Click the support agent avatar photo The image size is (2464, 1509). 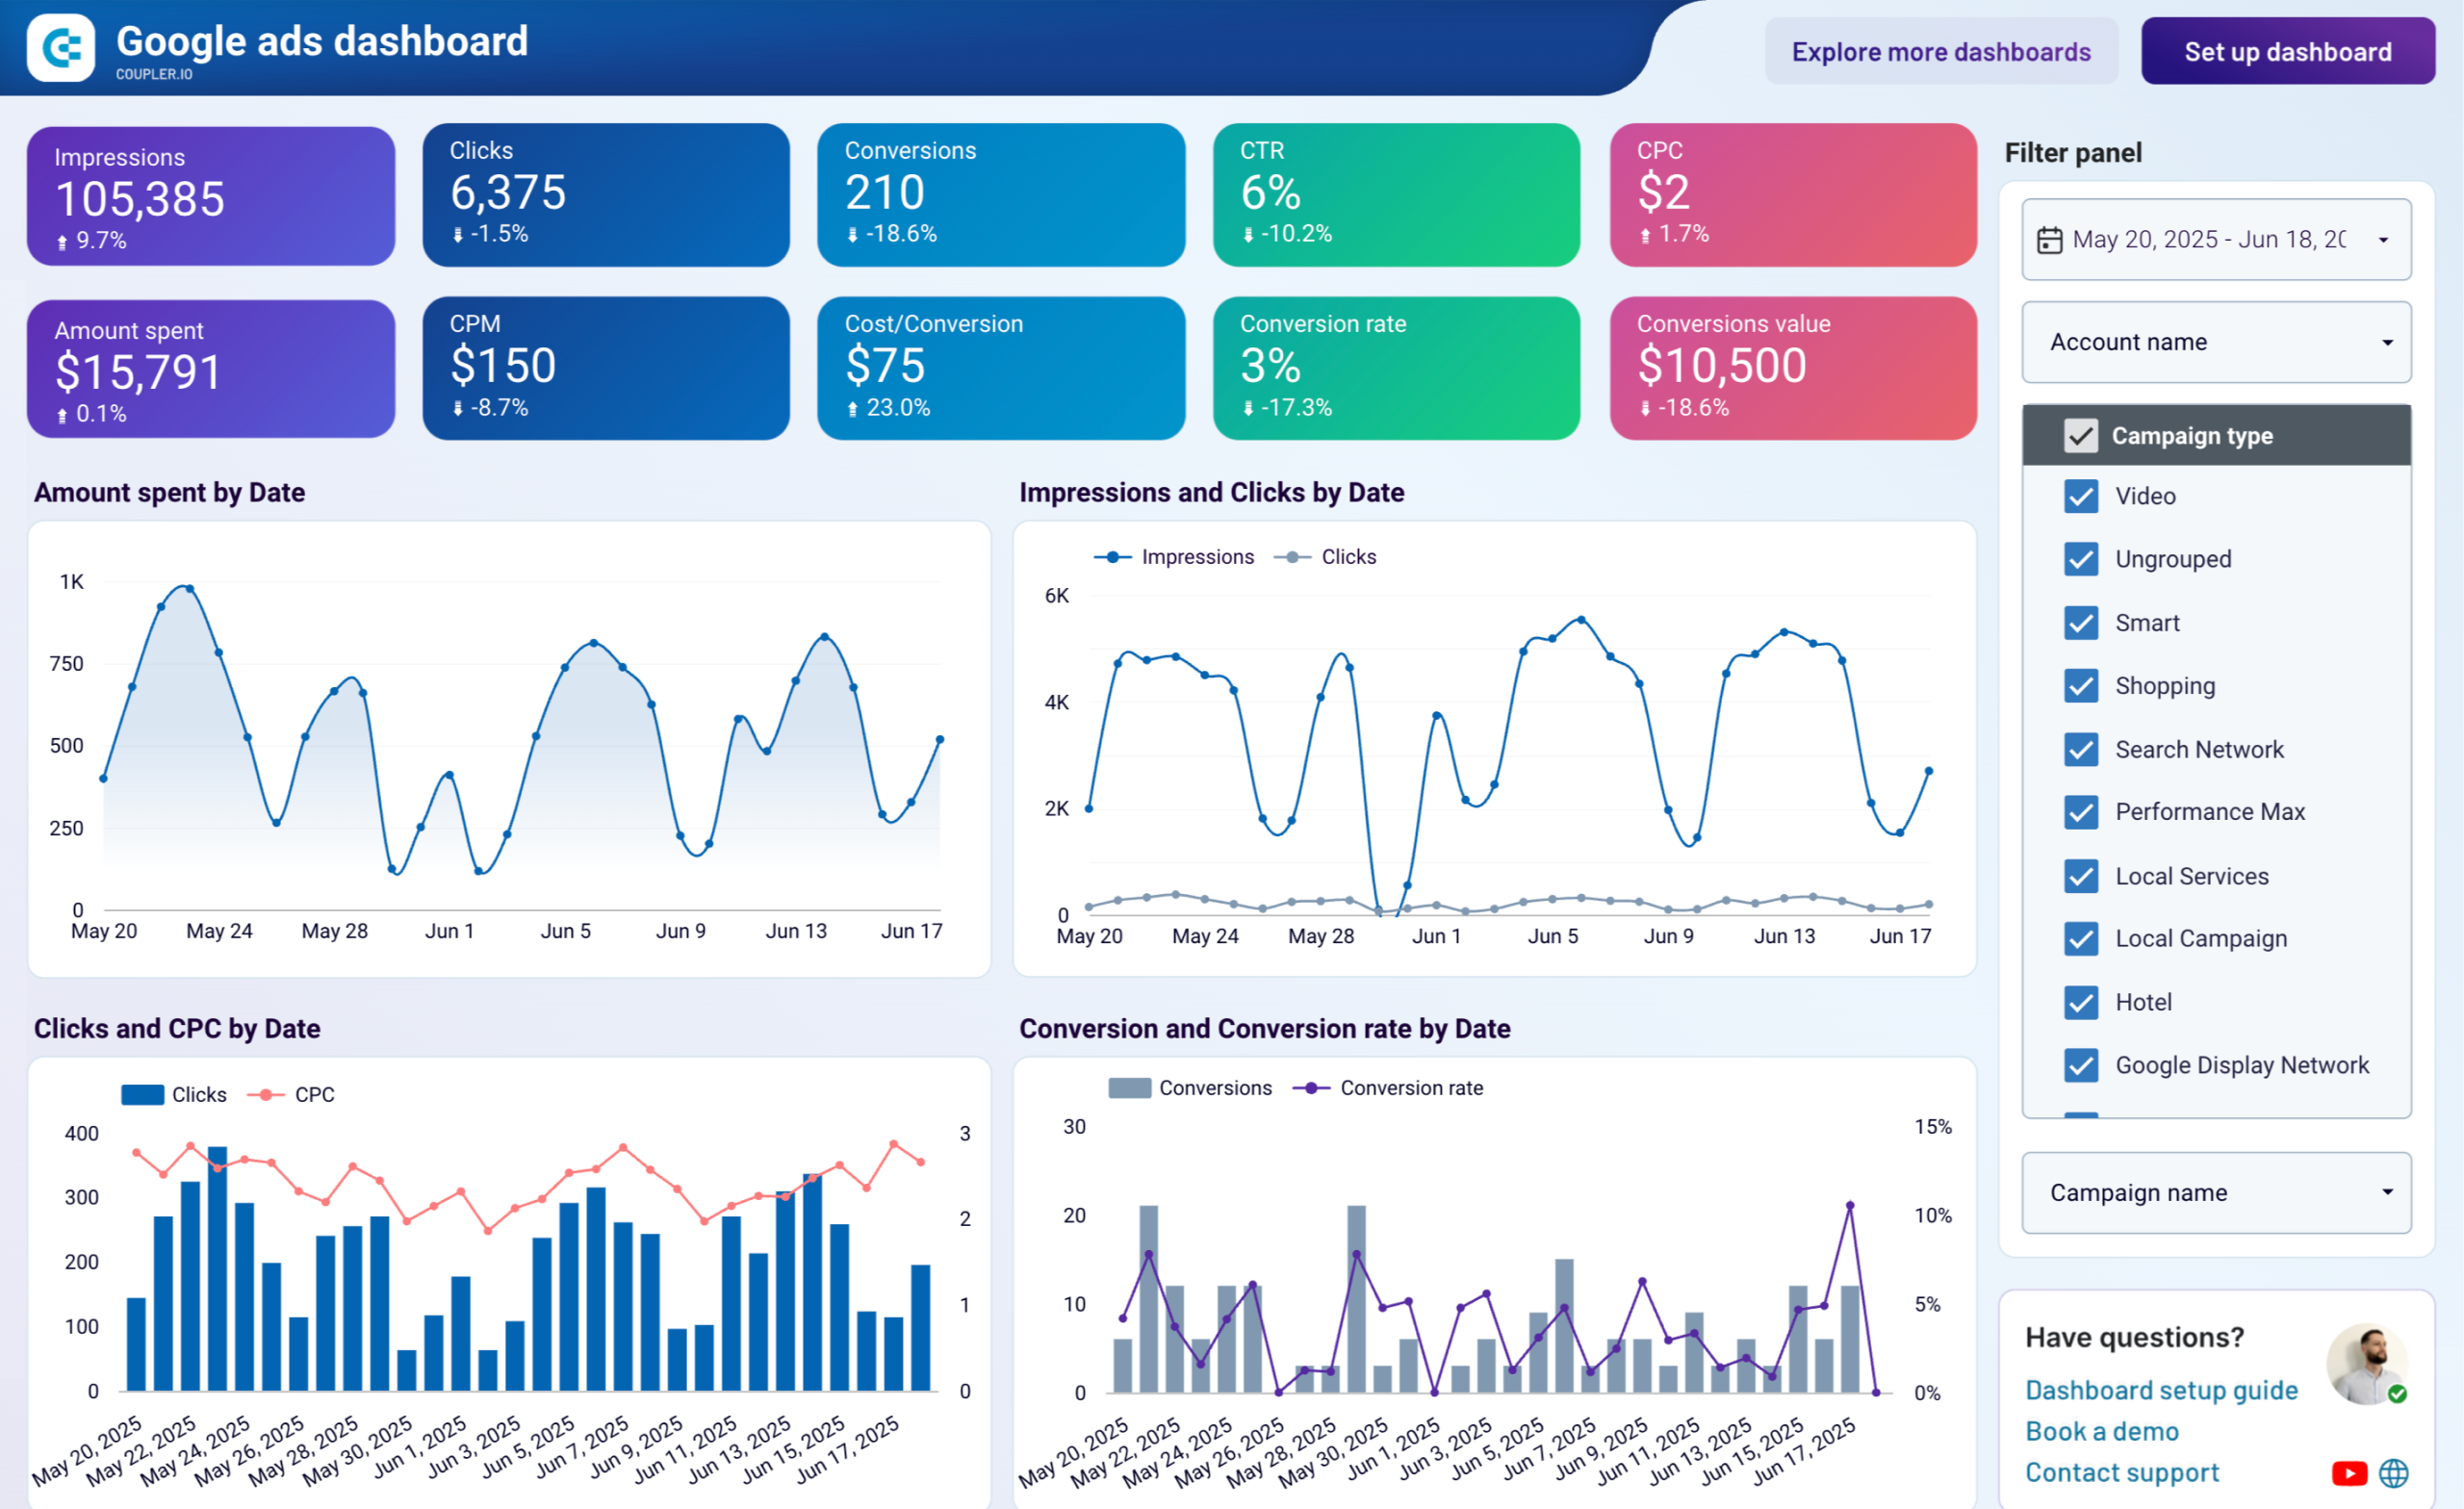2365,1364
